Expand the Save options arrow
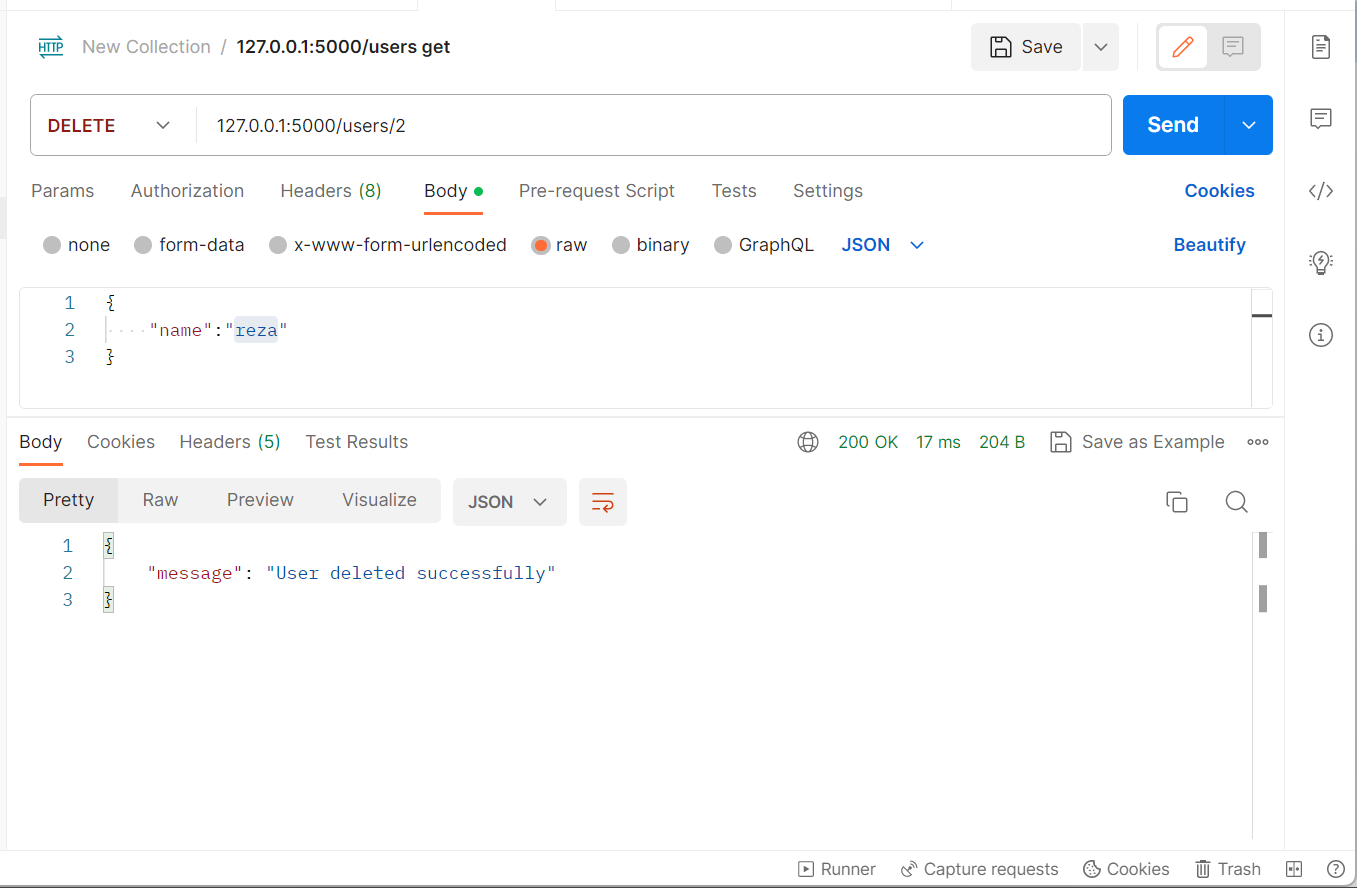 click(1100, 47)
